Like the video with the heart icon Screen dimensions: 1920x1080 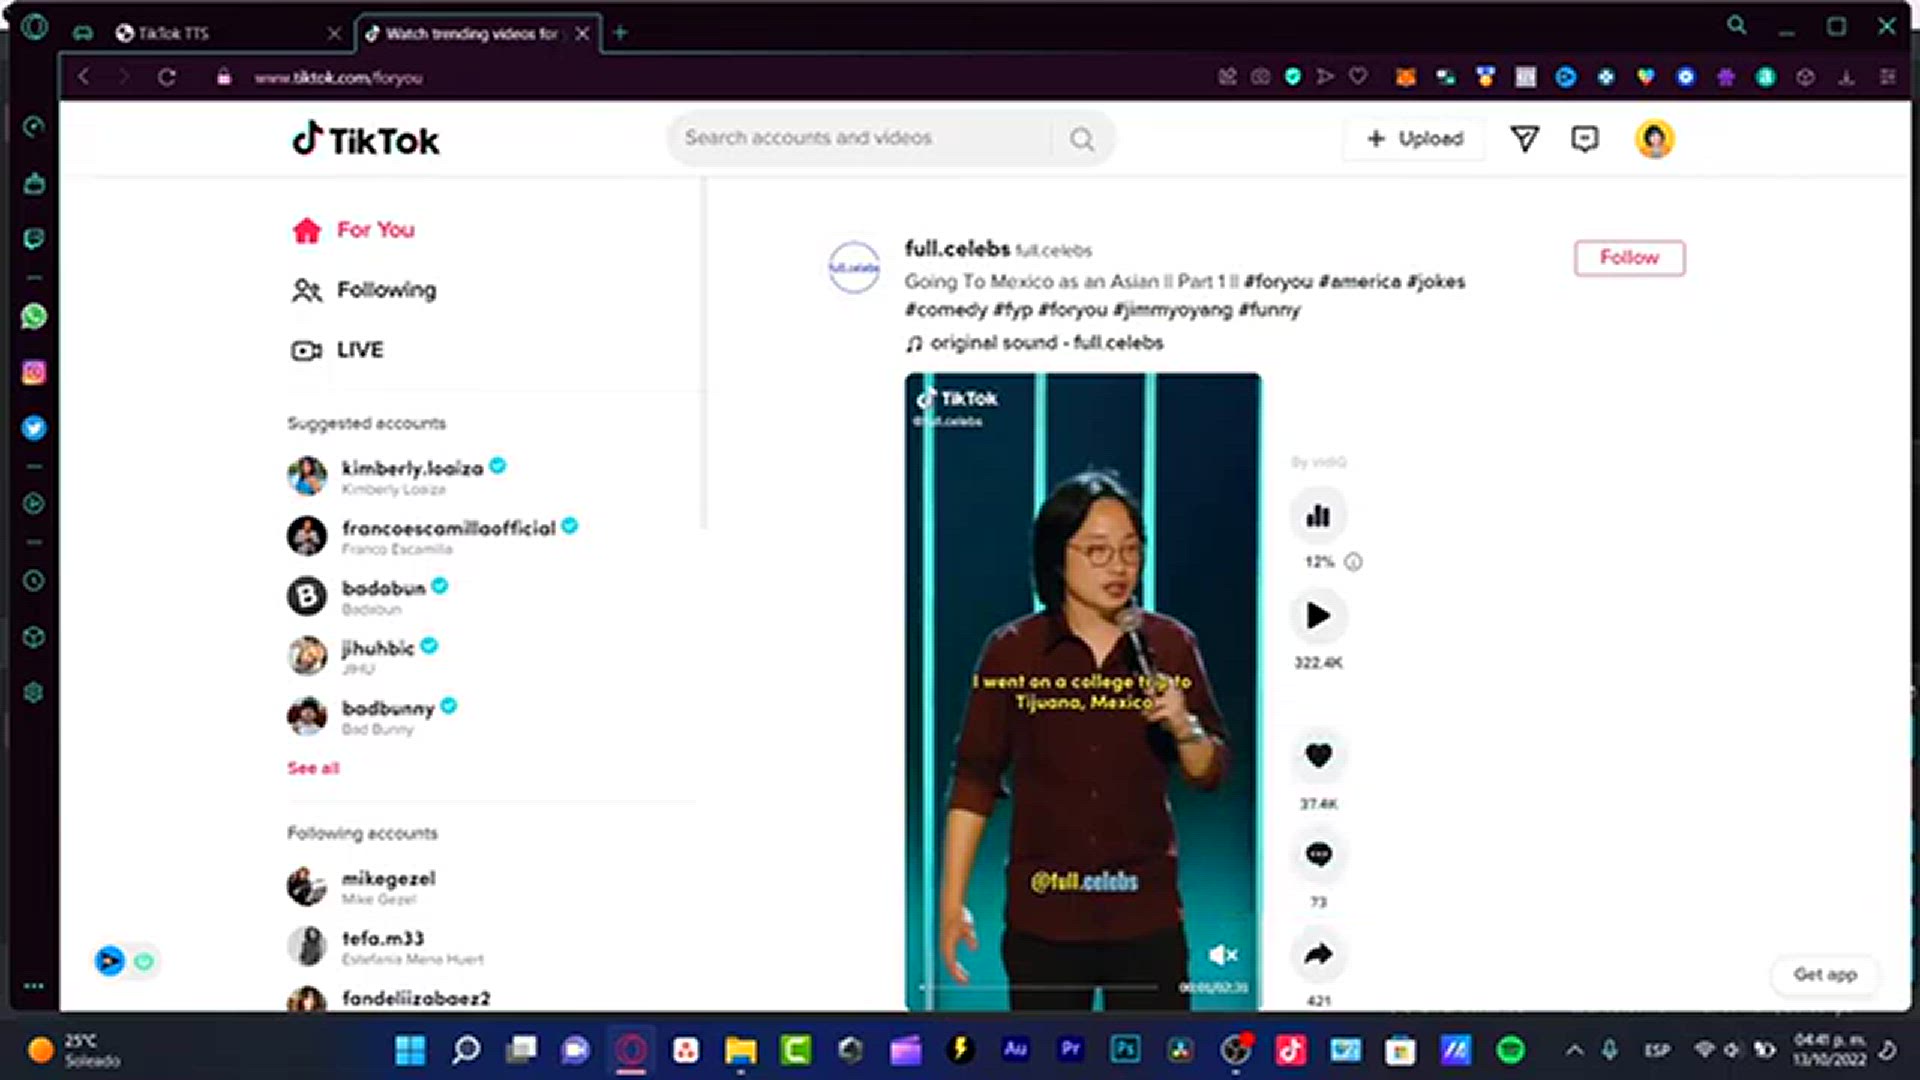point(1319,755)
